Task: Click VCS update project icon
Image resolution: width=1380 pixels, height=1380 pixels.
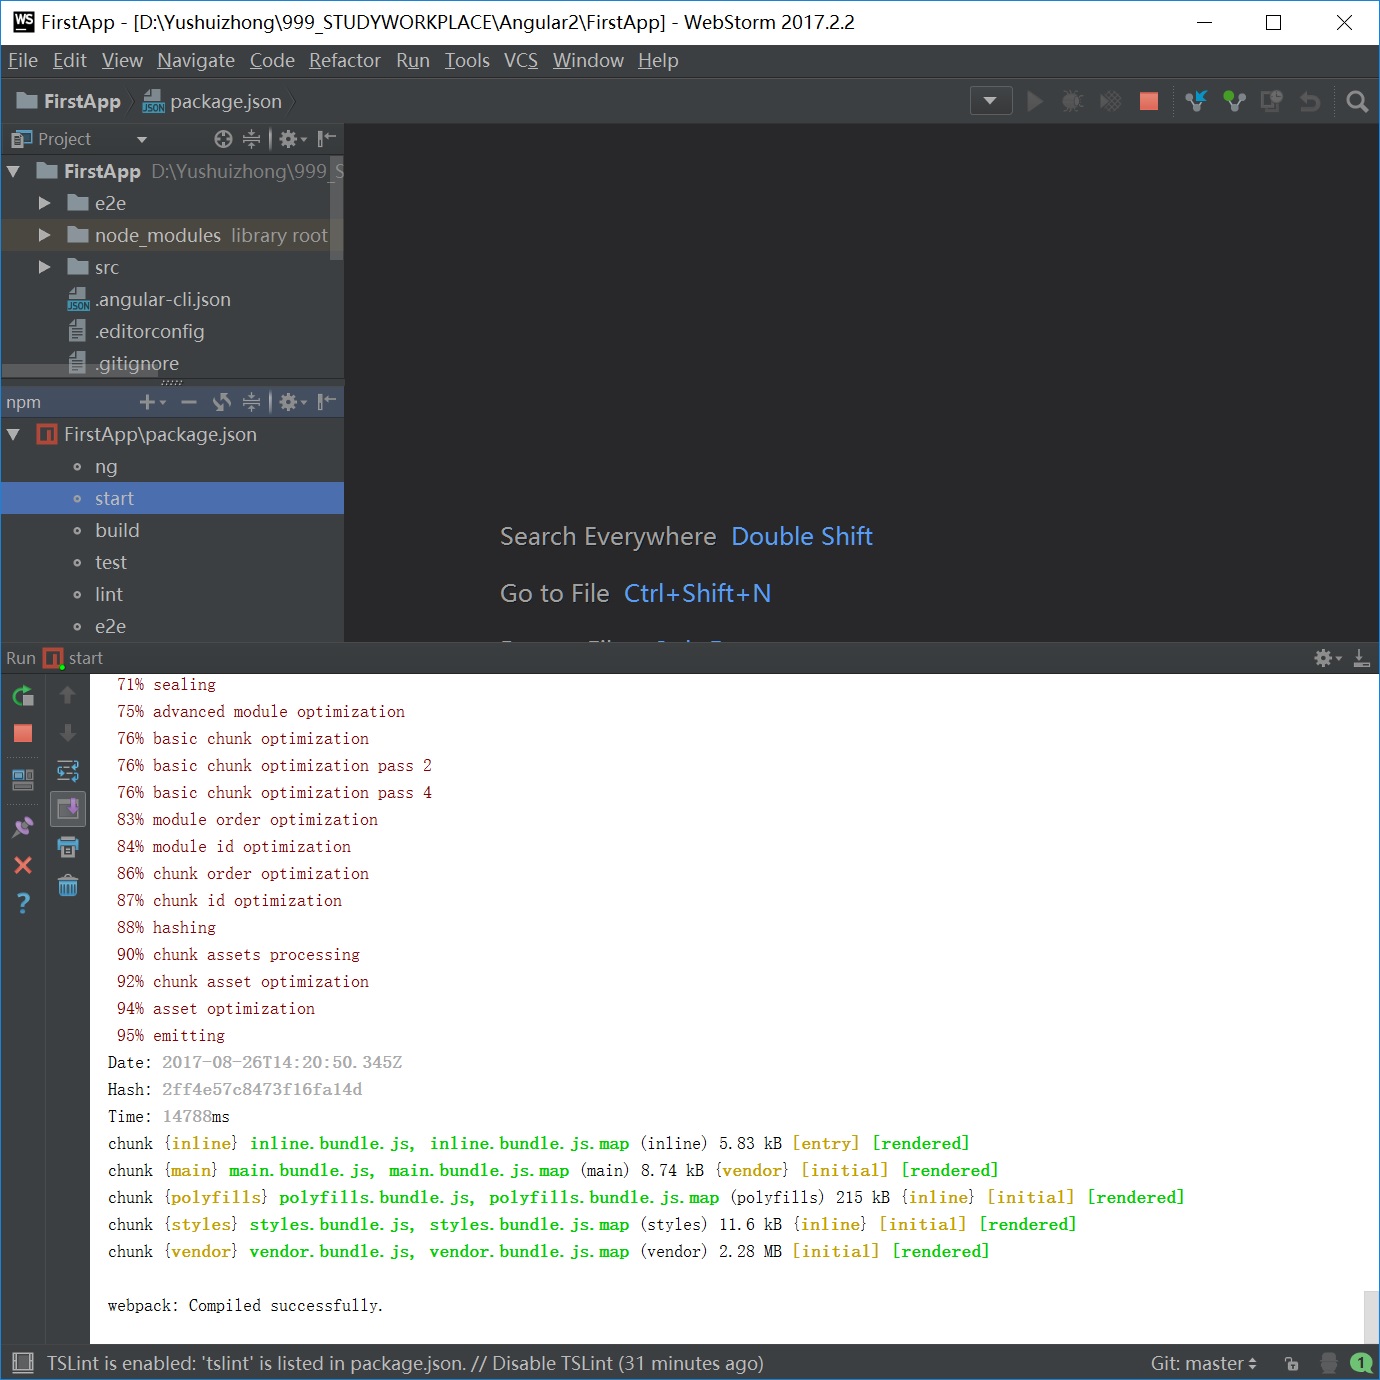Action: pos(1196,101)
